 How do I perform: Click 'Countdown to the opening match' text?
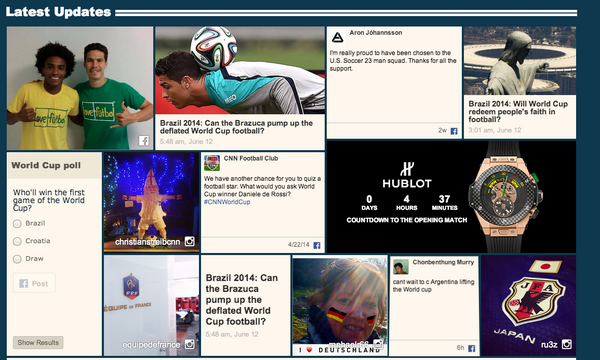tap(407, 220)
